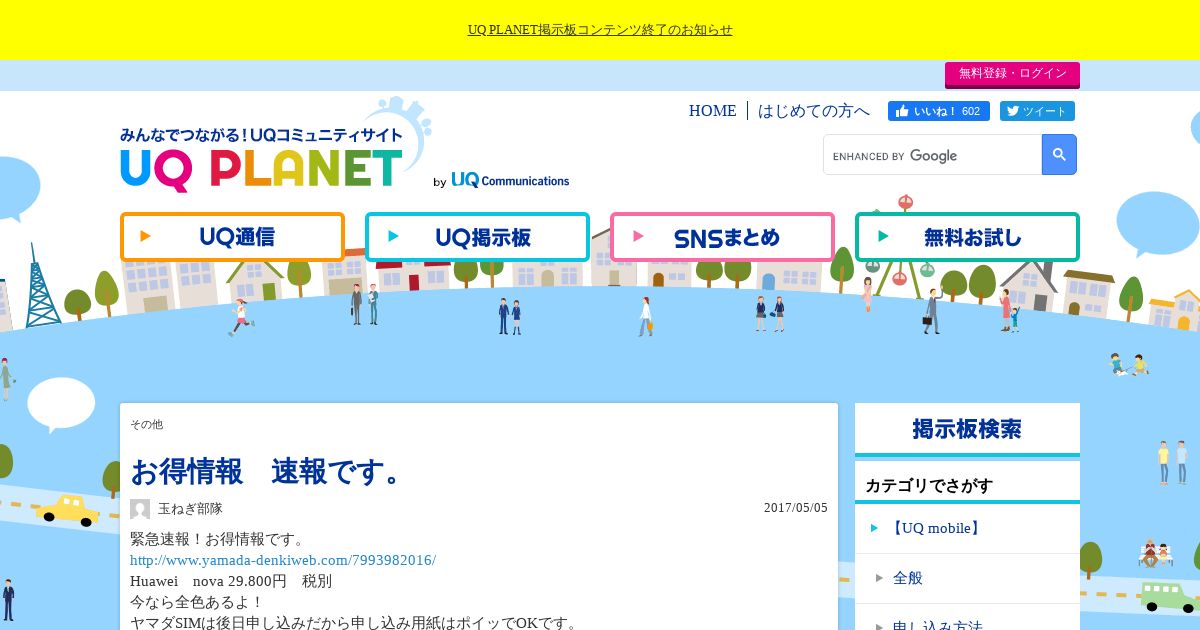Viewport: 1200px width, 630px height.
Task: Click the text Huawei nova 29.800円 税別
Action: click(231, 581)
